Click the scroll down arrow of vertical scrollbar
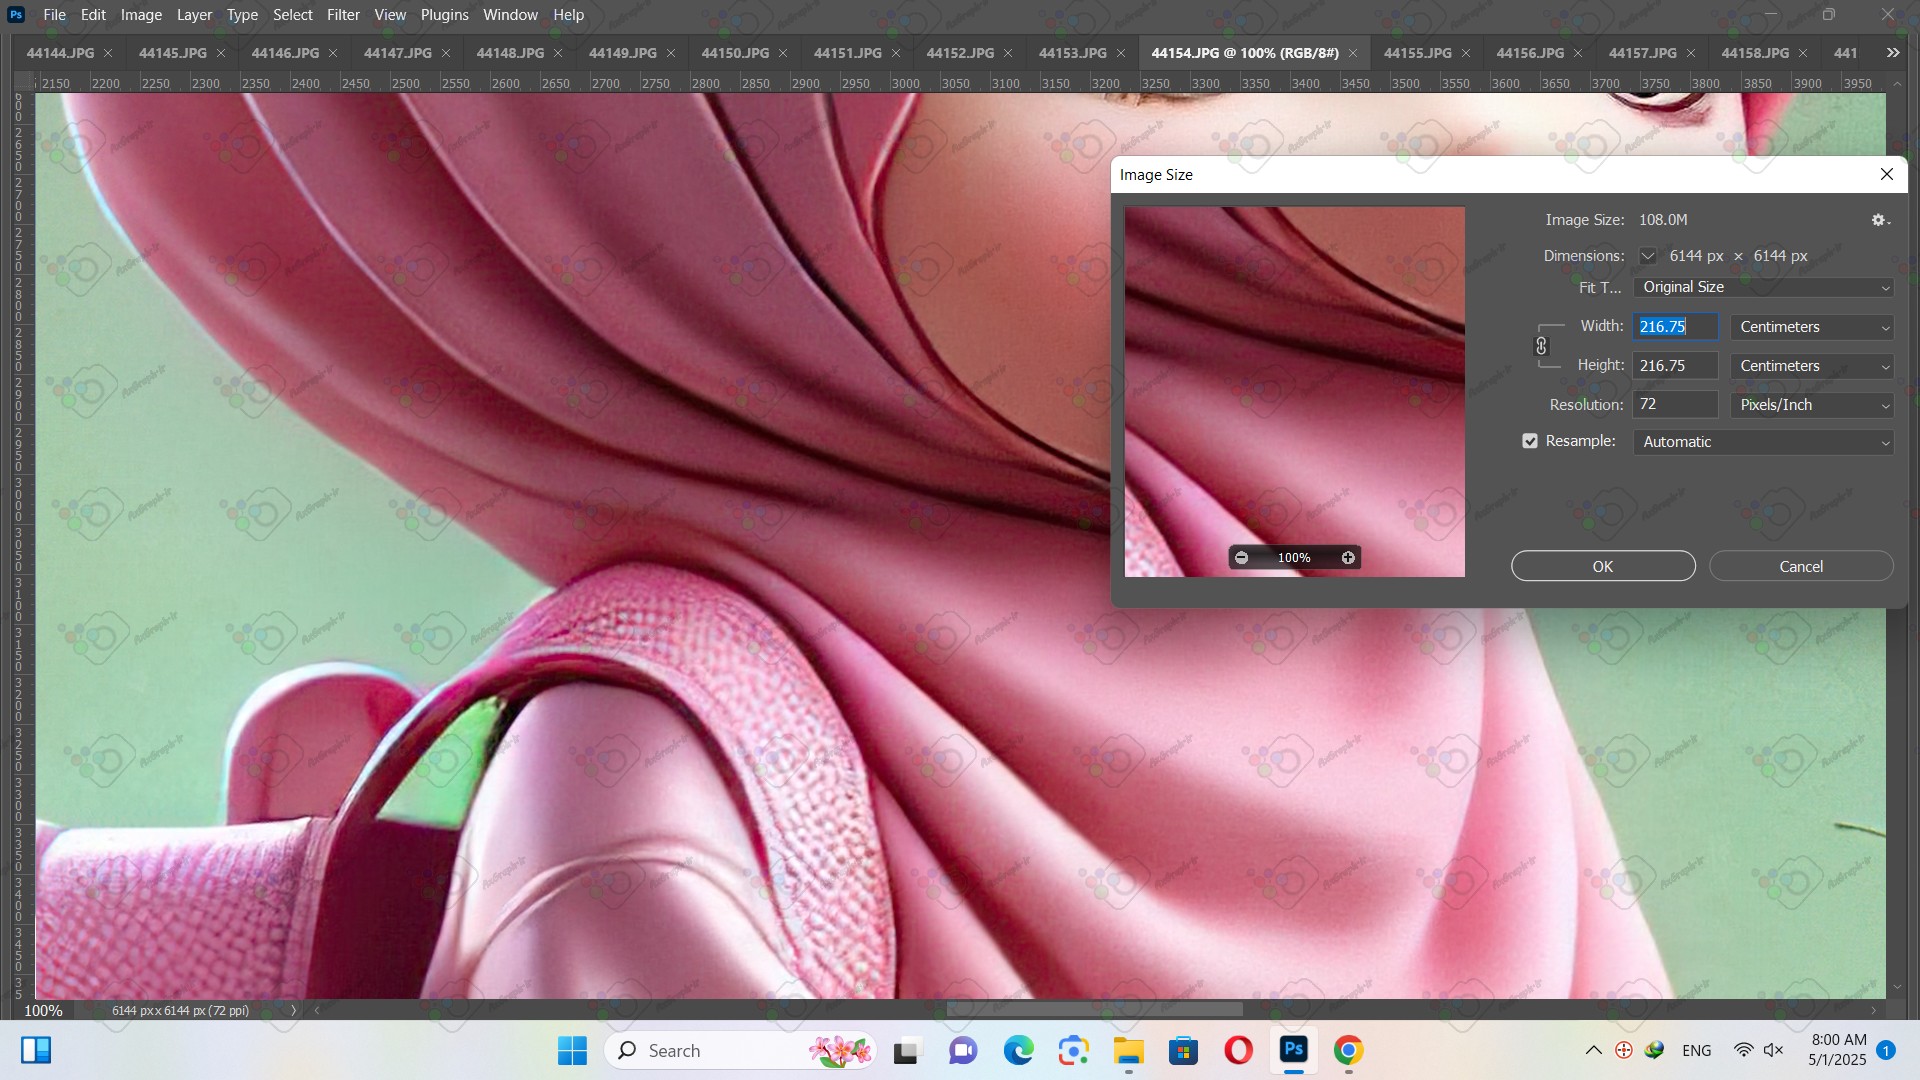Image resolution: width=1920 pixels, height=1080 pixels. [x=1897, y=988]
